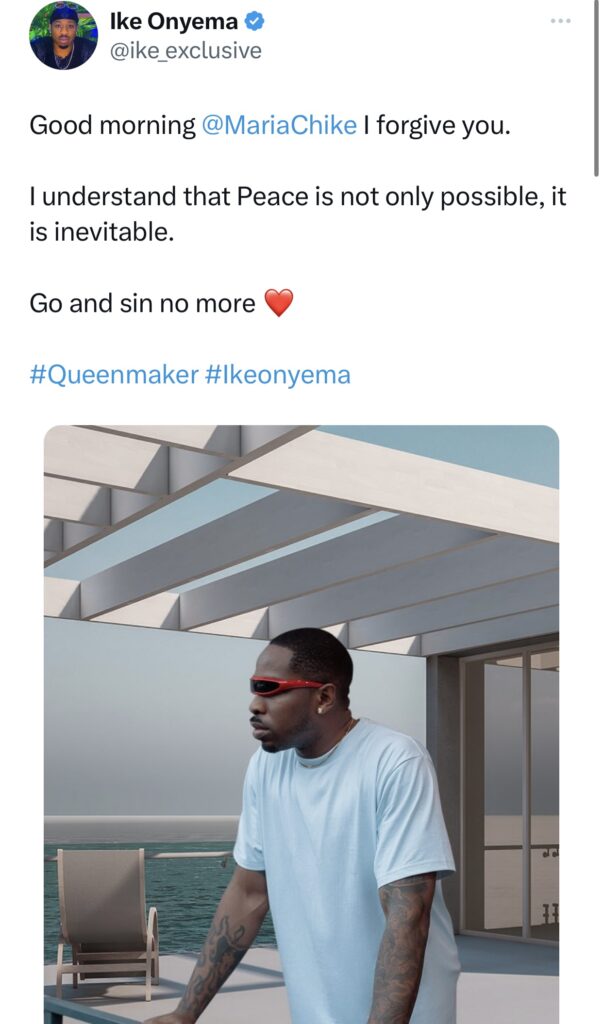Click the words "Good morning"

(x=112, y=125)
